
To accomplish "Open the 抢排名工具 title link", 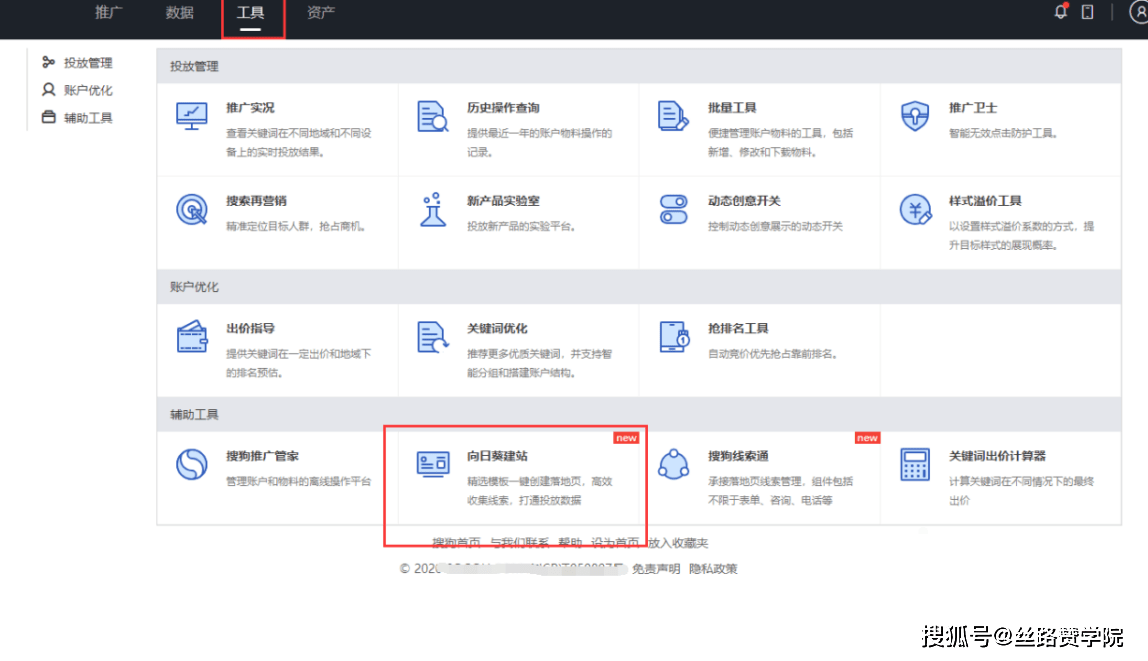I will (x=738, y=328).
